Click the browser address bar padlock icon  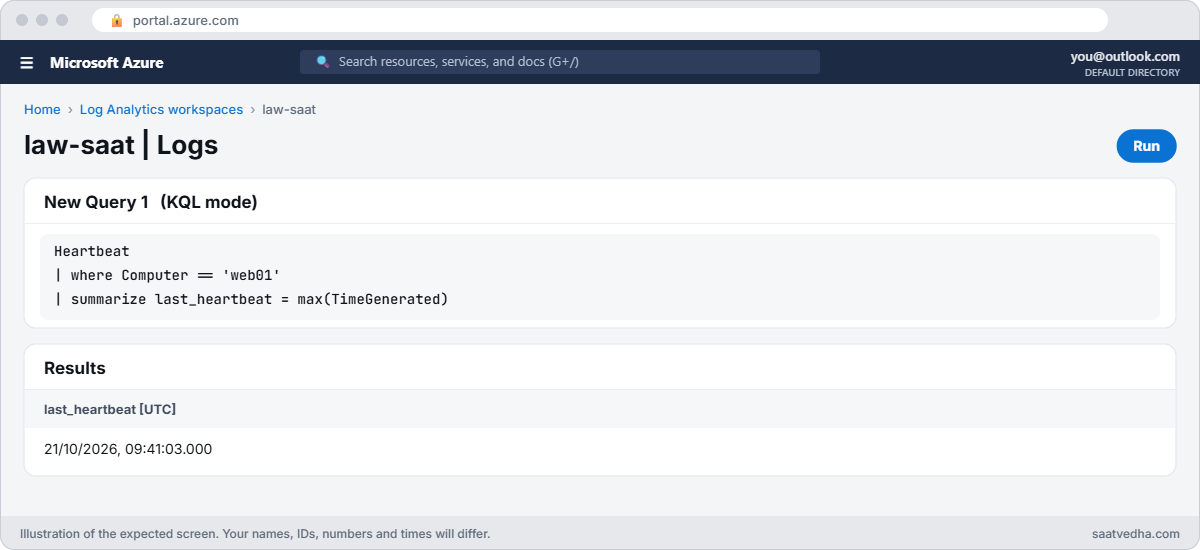(117, 20)
